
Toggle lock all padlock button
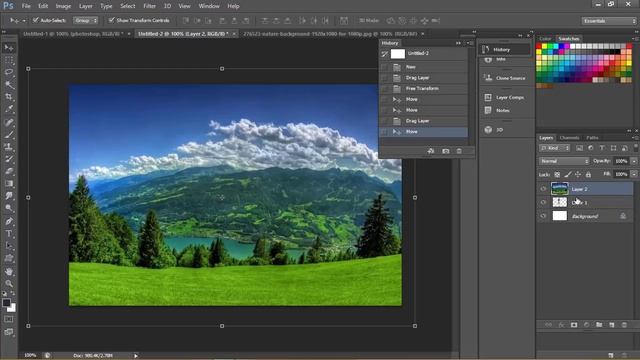[x=588, y=175]
